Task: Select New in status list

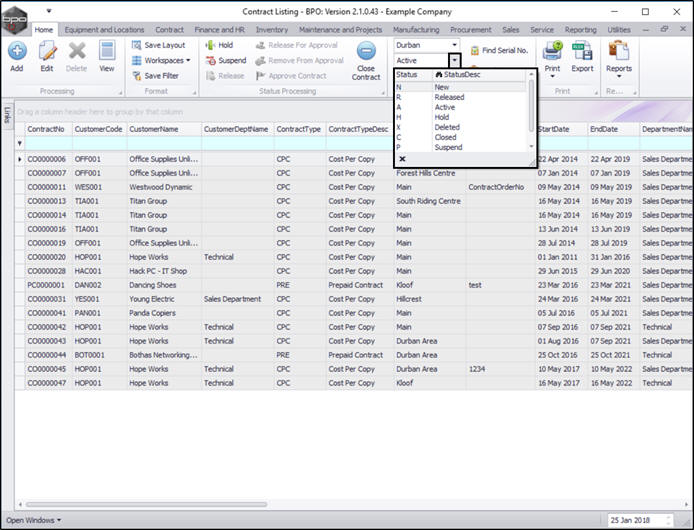Action: point(461,87)
